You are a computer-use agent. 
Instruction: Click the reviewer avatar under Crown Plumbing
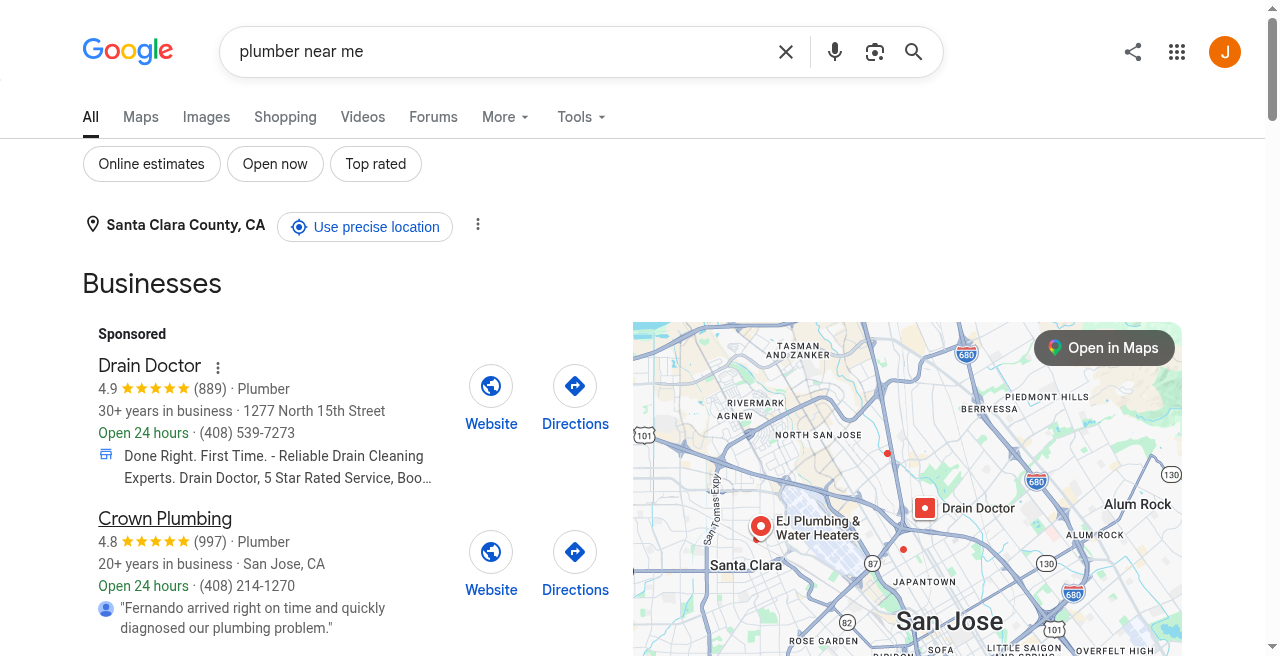point(106,609)
